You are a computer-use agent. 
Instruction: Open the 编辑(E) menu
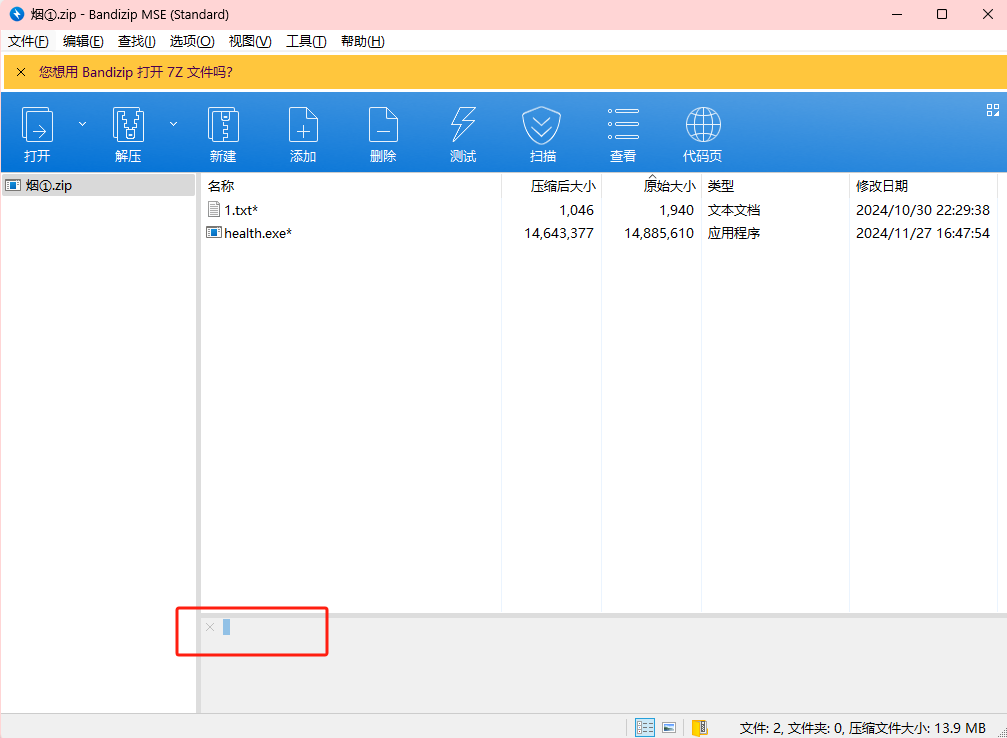pyautogui.click(x=83, y=41)
